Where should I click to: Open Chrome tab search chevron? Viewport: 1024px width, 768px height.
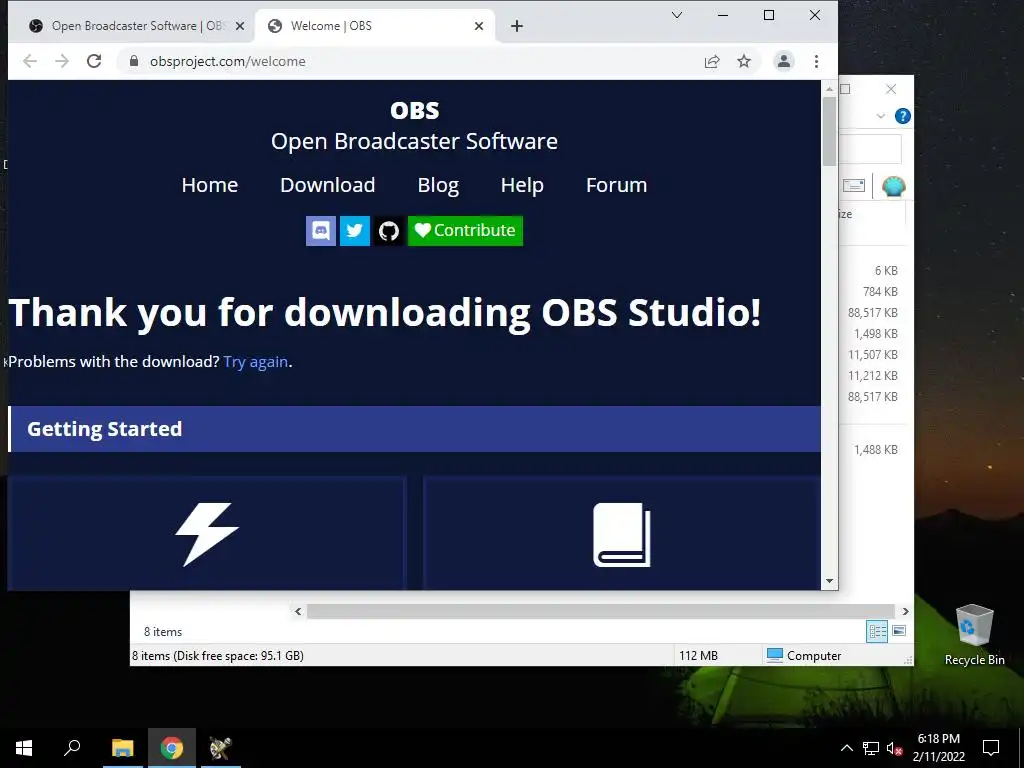(x=677, y=15)
